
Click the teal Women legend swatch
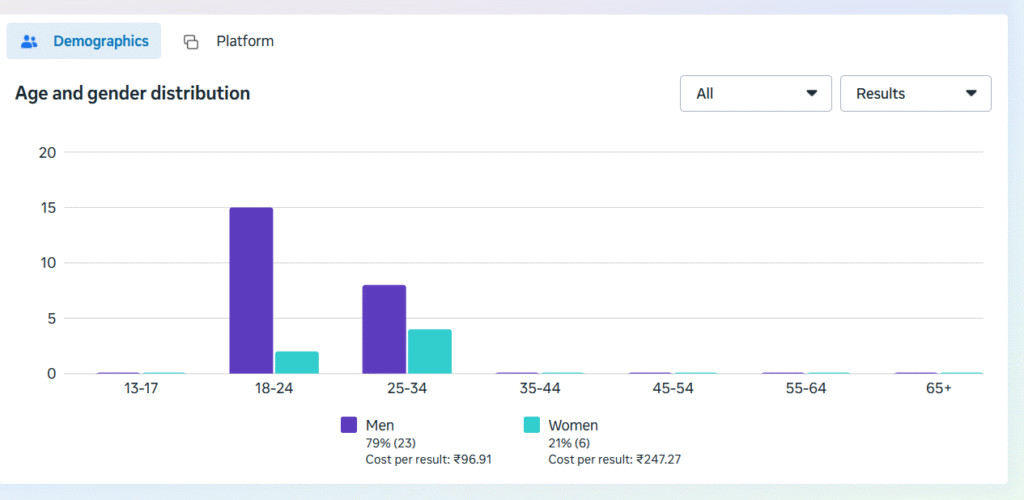click(532, 425)
